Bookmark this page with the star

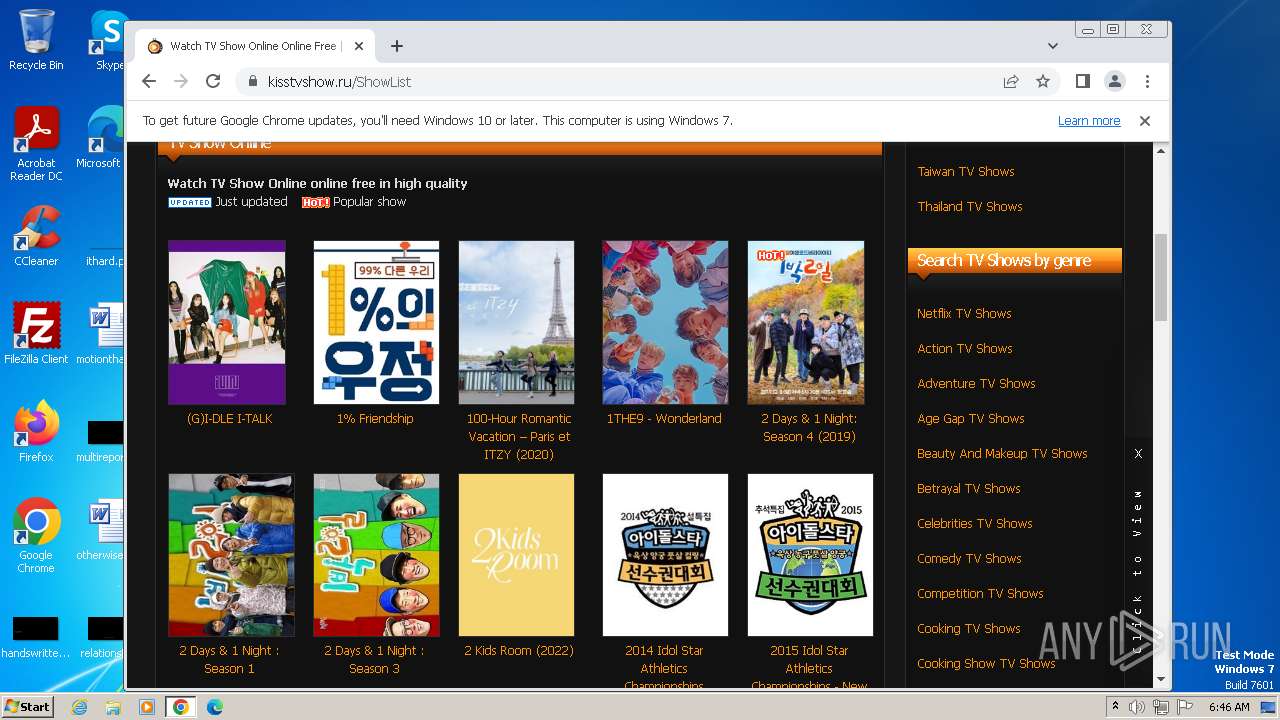pos(1043,81)
